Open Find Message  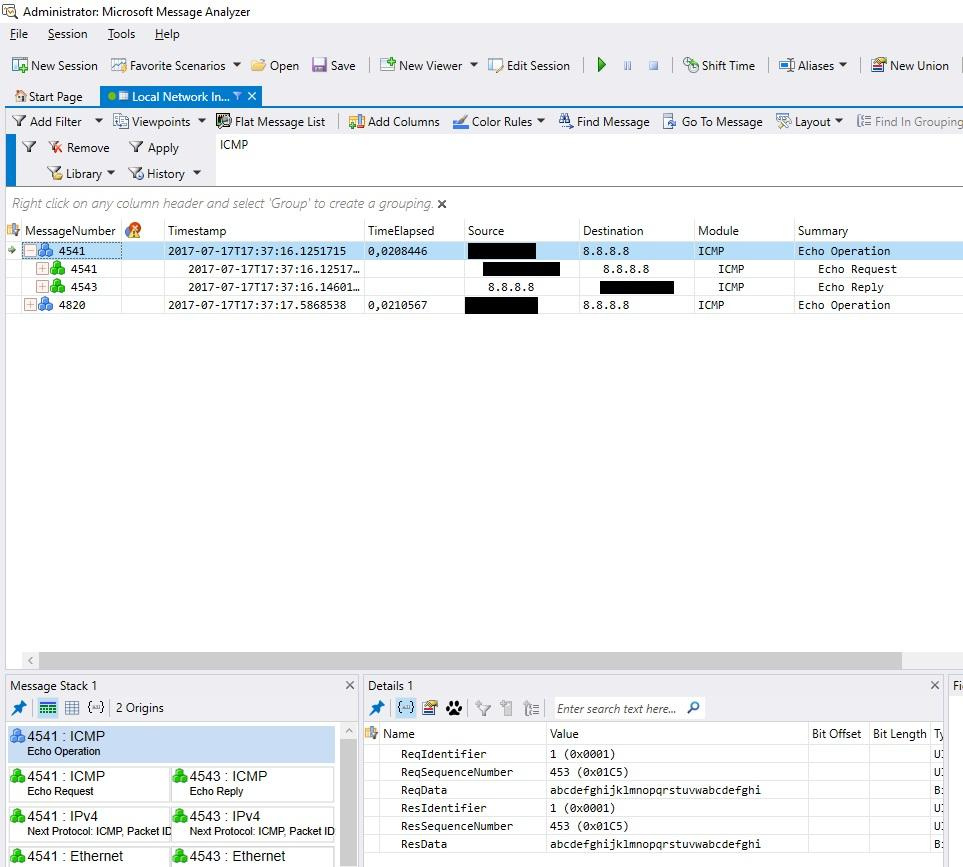(x=604, y=122)
